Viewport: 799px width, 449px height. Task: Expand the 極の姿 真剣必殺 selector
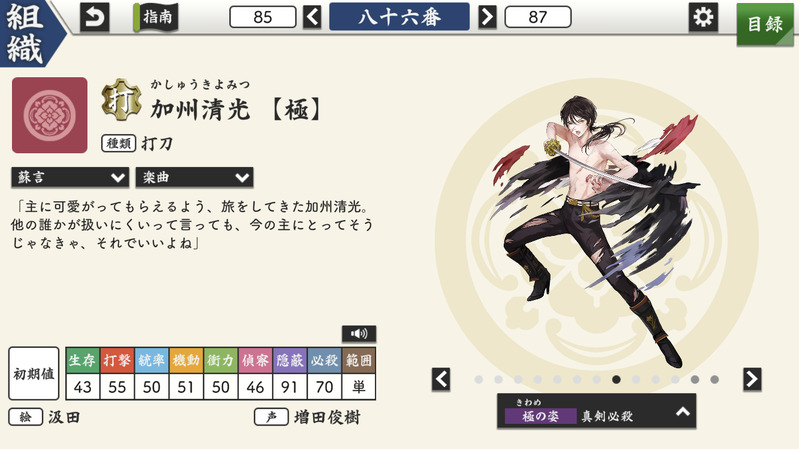point(596,411)
